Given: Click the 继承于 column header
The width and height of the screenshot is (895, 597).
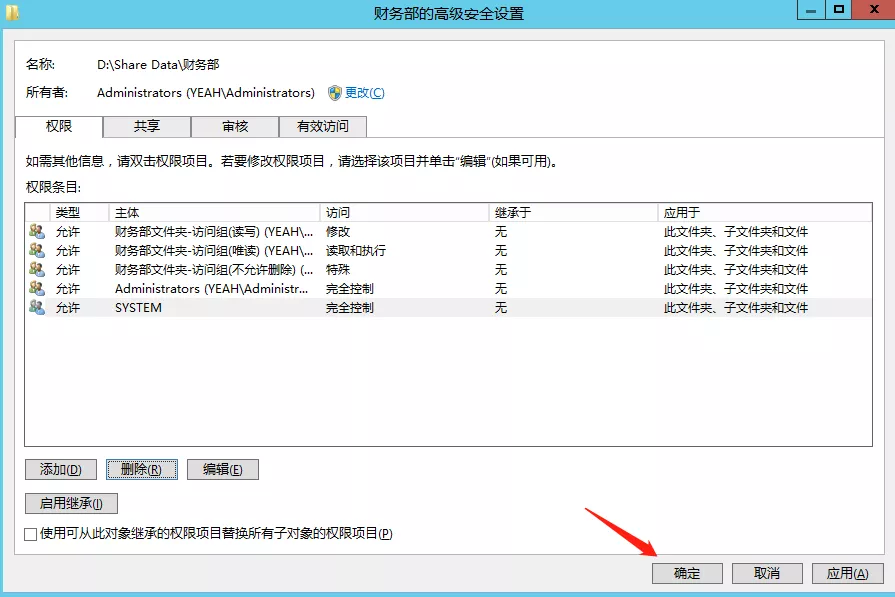Looking at the screenshot, I should 573,213.
